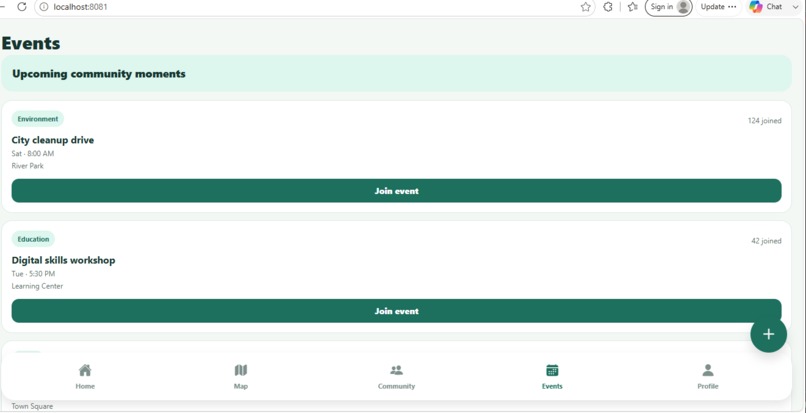Bookmark page with star icon
Viewport: 806px width, 413px height.
coord(585,7)
